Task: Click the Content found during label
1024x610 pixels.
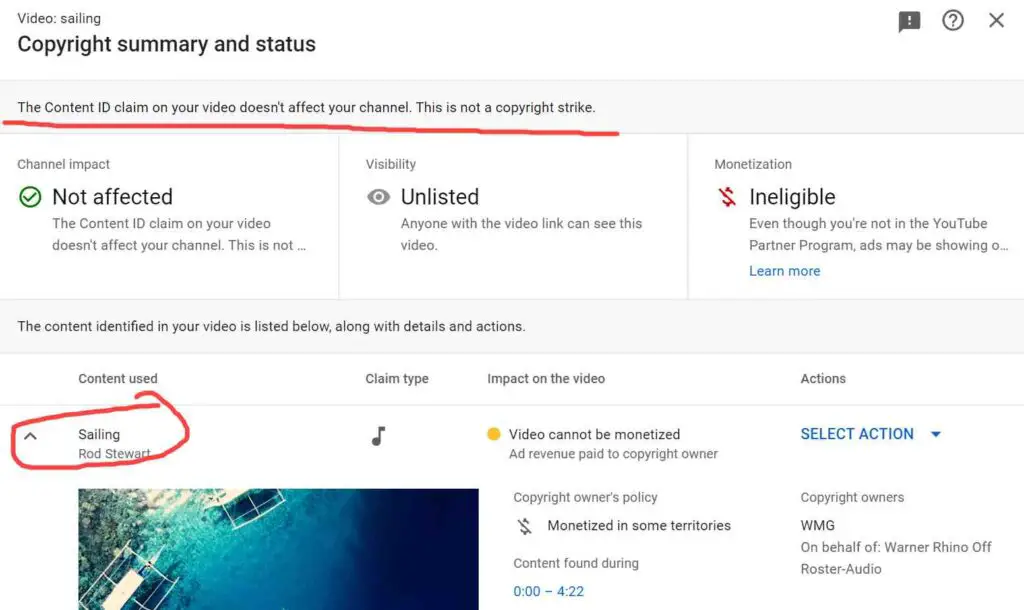Action: (x=576, y=563)
